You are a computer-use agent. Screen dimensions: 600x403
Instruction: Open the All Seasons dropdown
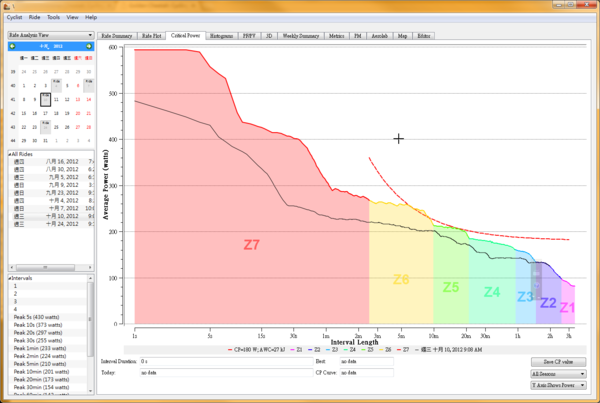click(x=558, y=372)
